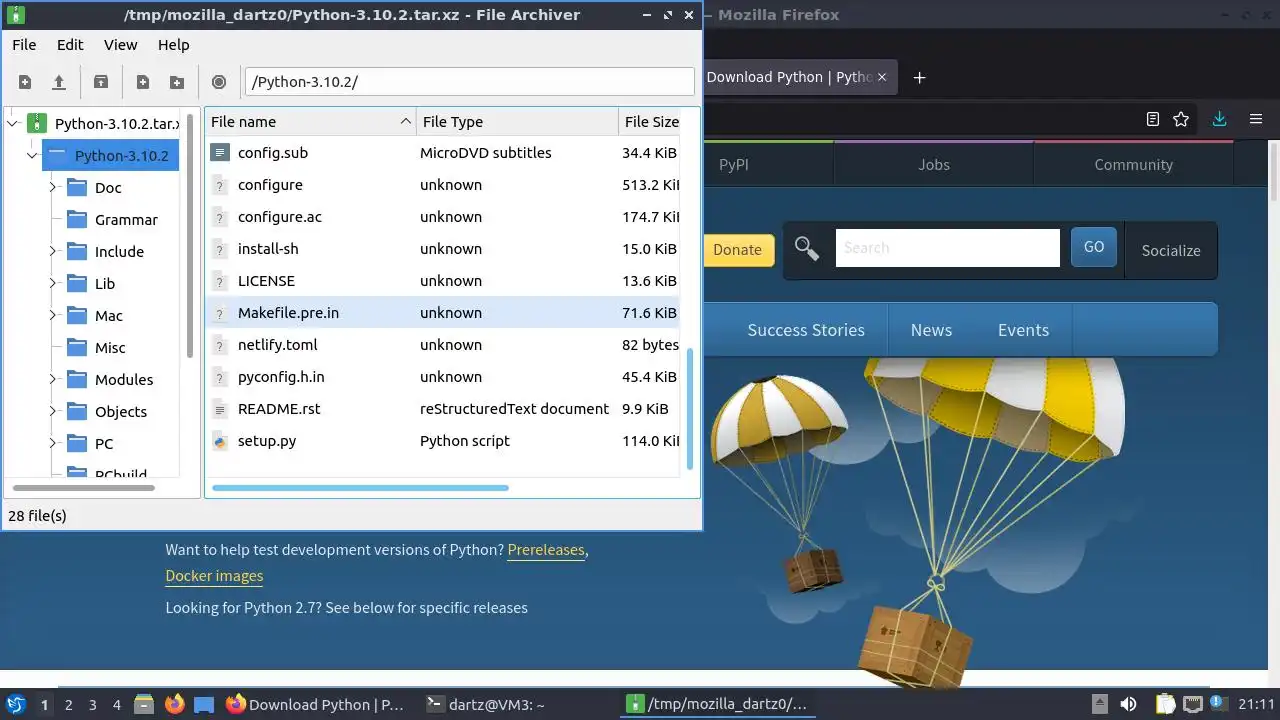Expand the Lib folder in the tree

[52, 284]
